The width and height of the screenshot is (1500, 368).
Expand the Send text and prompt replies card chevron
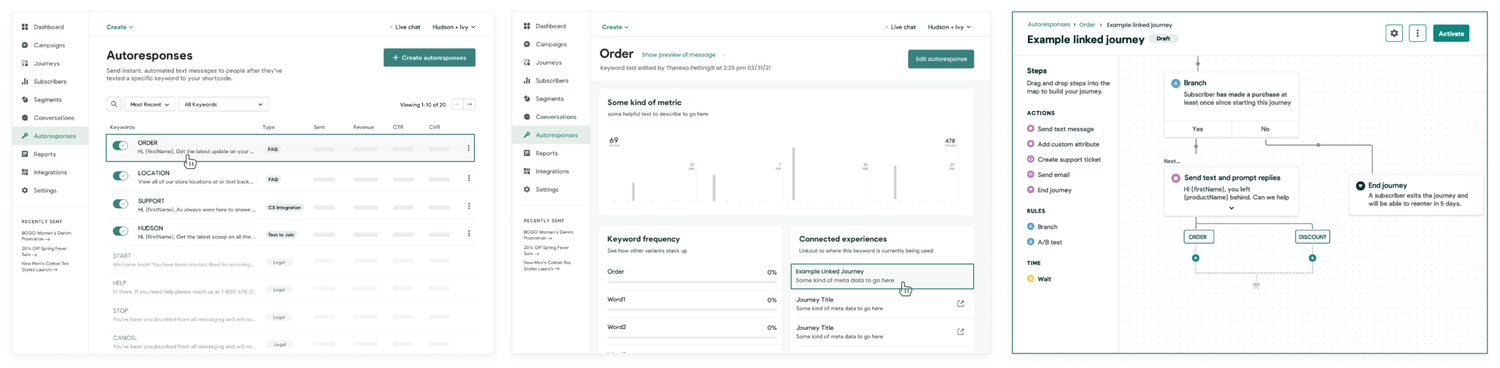[1231, 208]
